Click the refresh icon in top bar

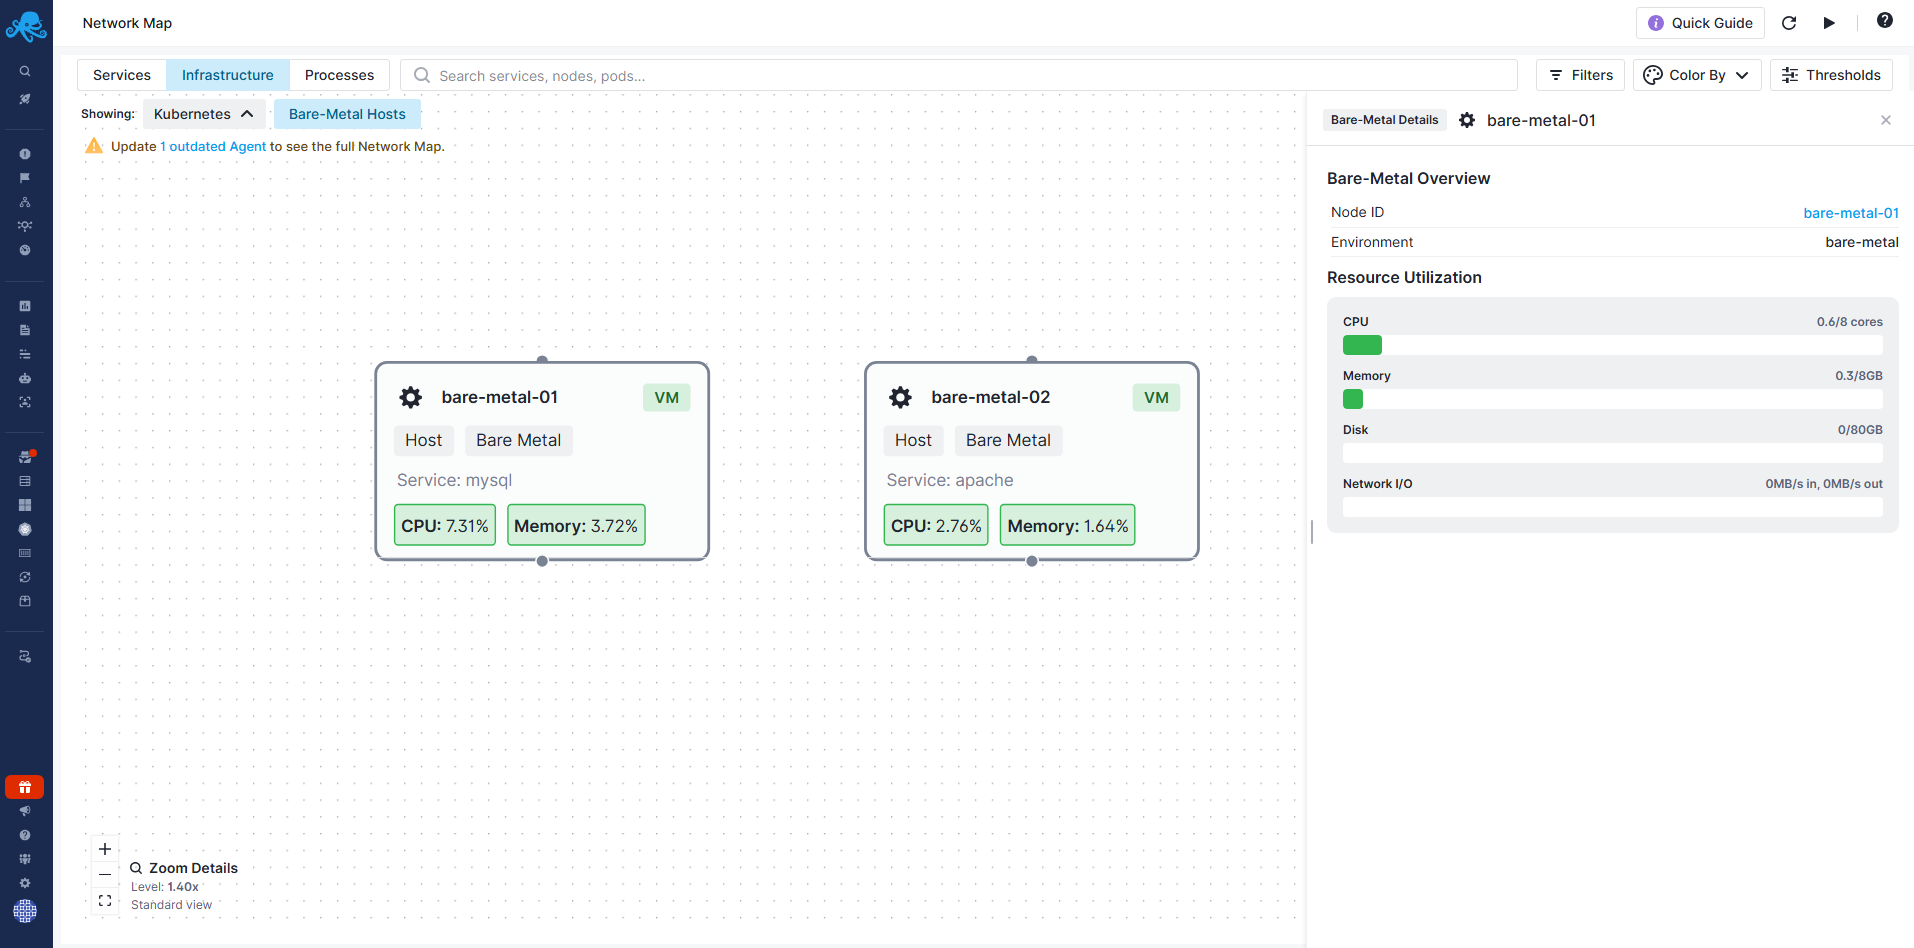click(x=1789, y=23)
